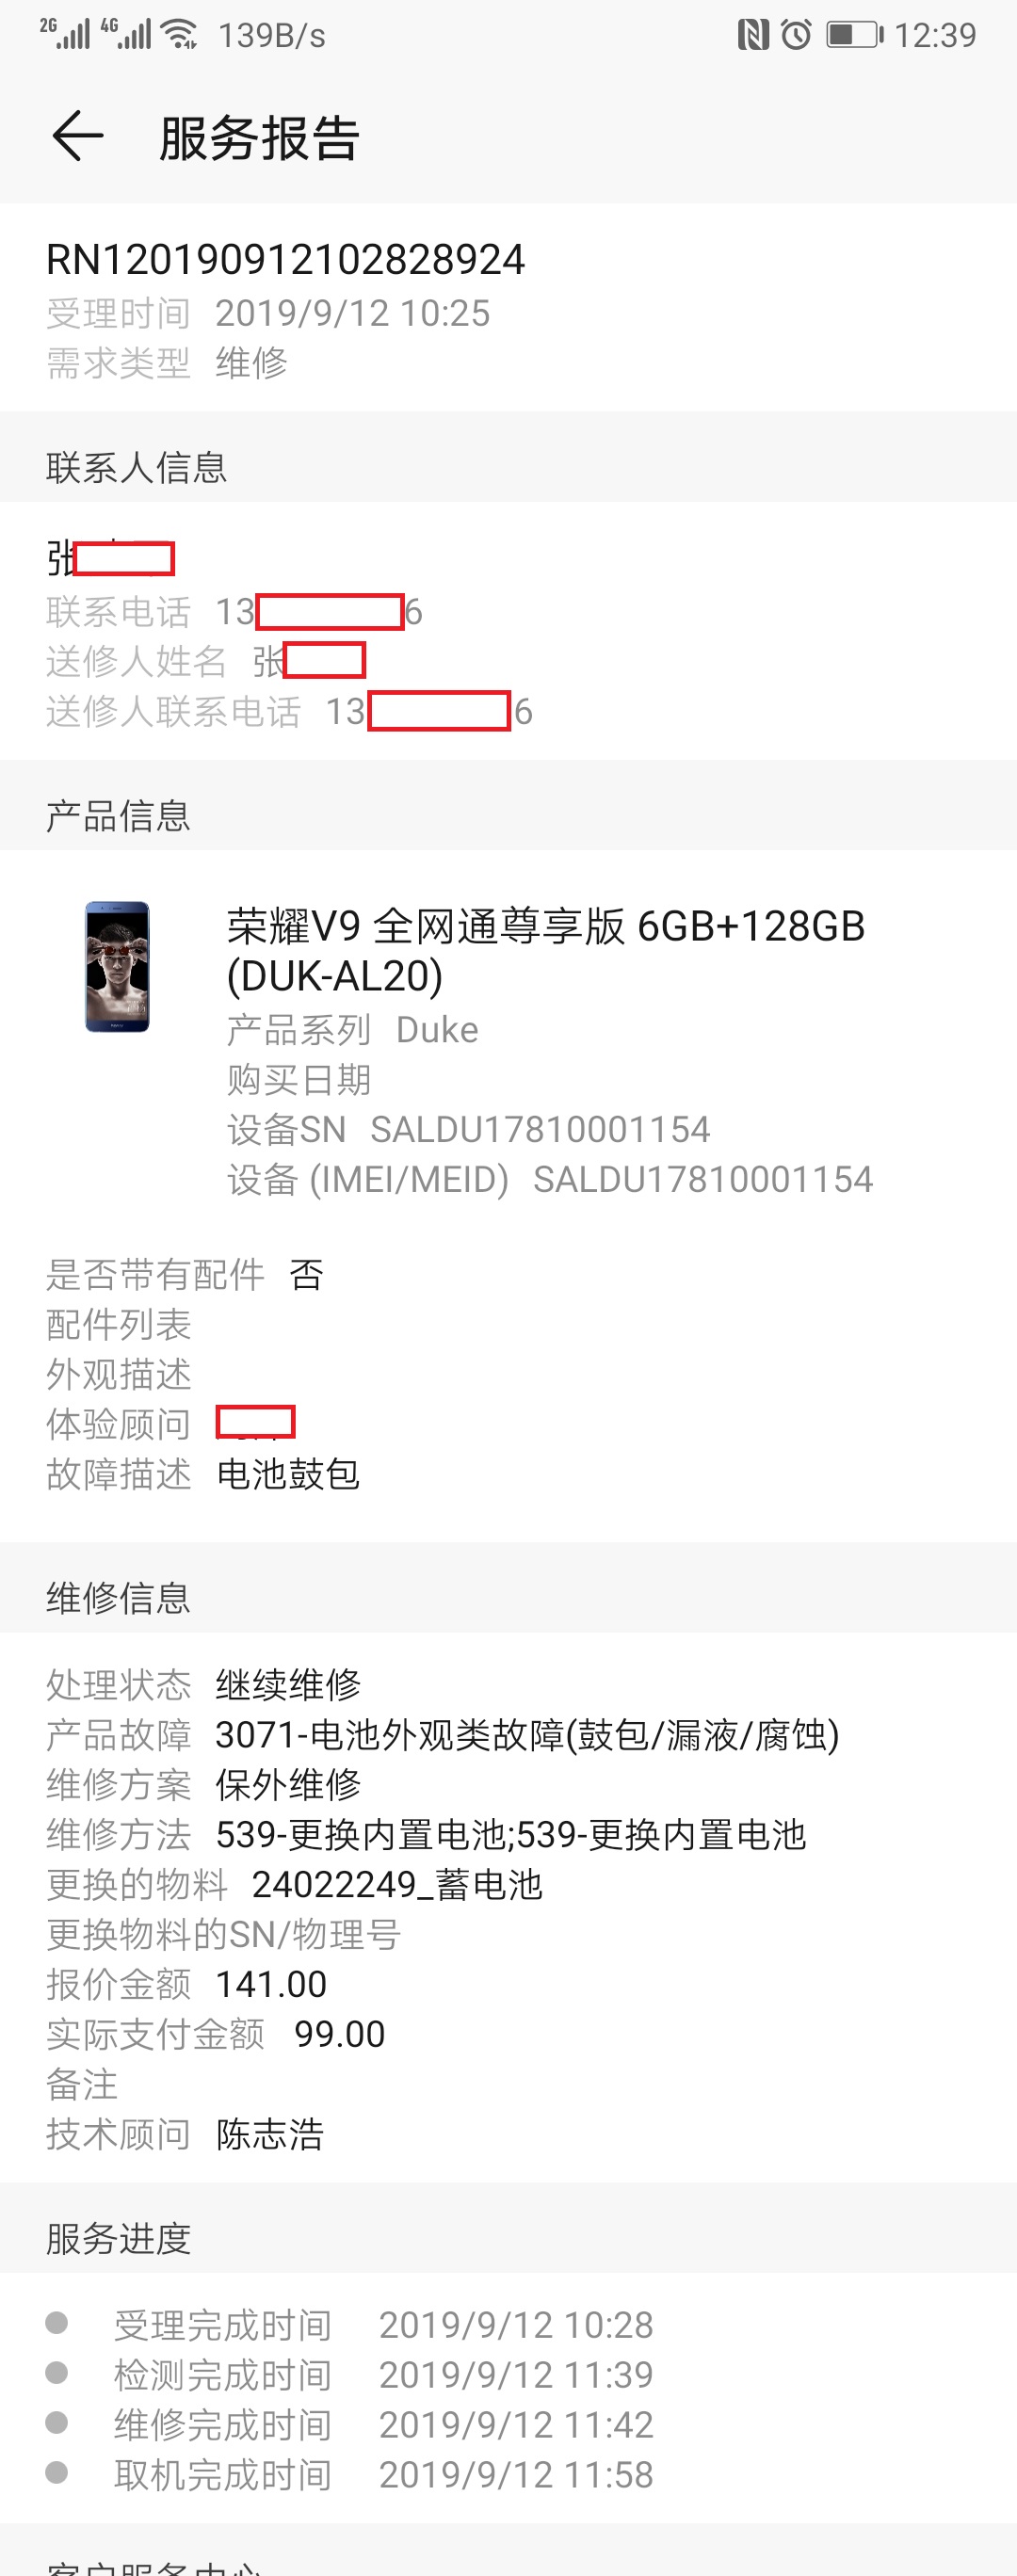Tap the 设备SN value SALDU17810001154
This screenshot has height=2576, width=1017.
(x=540, y=1129)
